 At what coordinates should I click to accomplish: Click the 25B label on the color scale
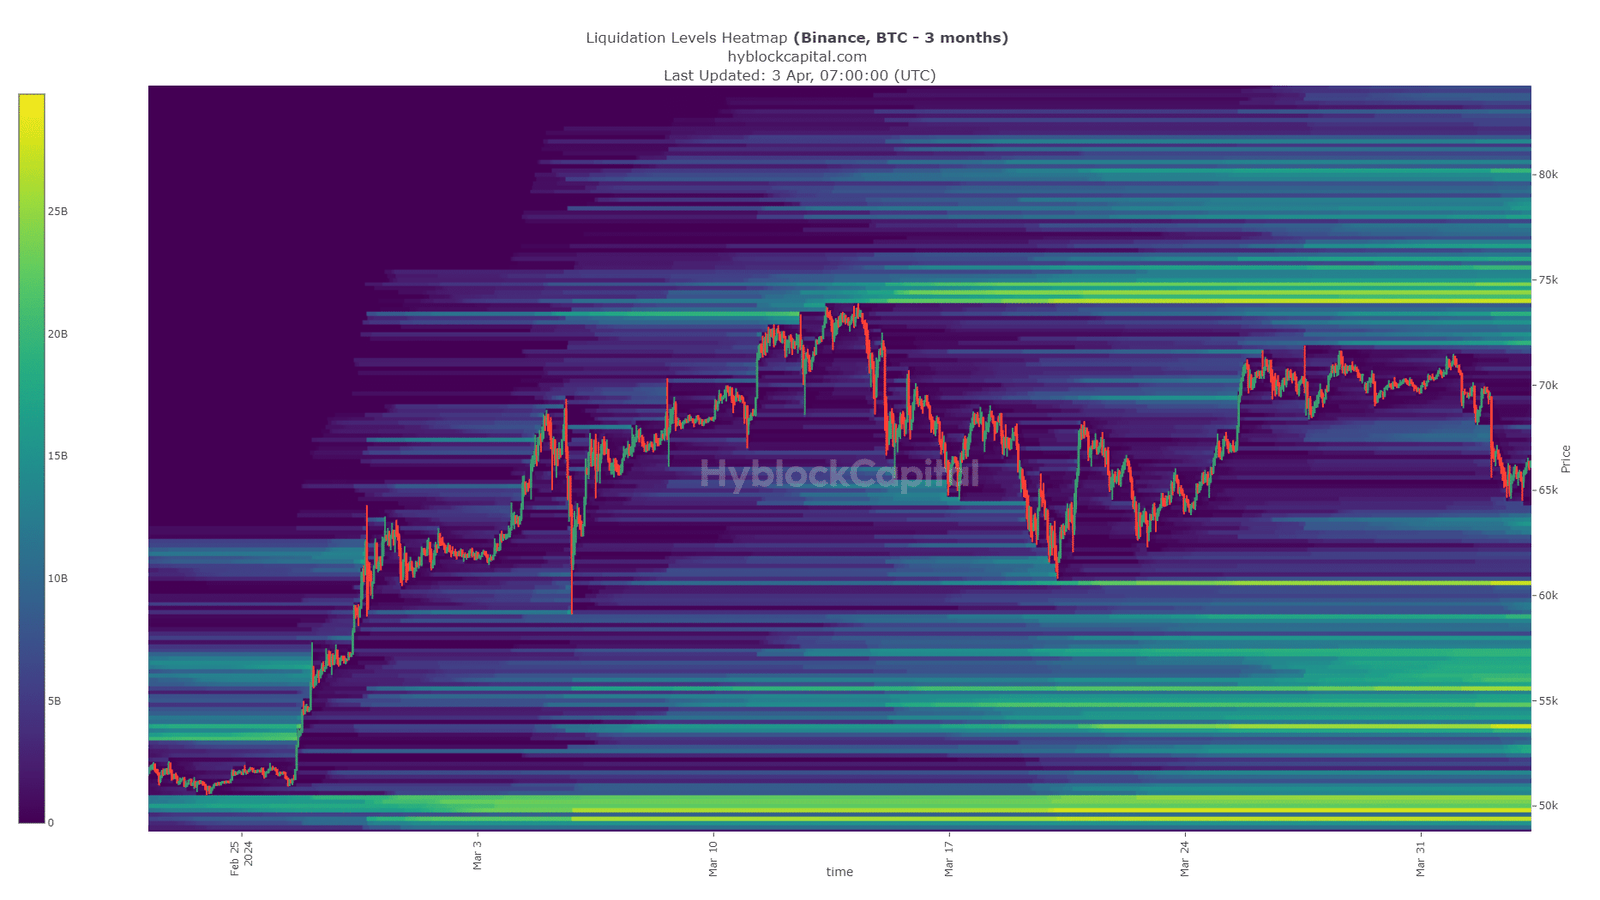point(58,212)
